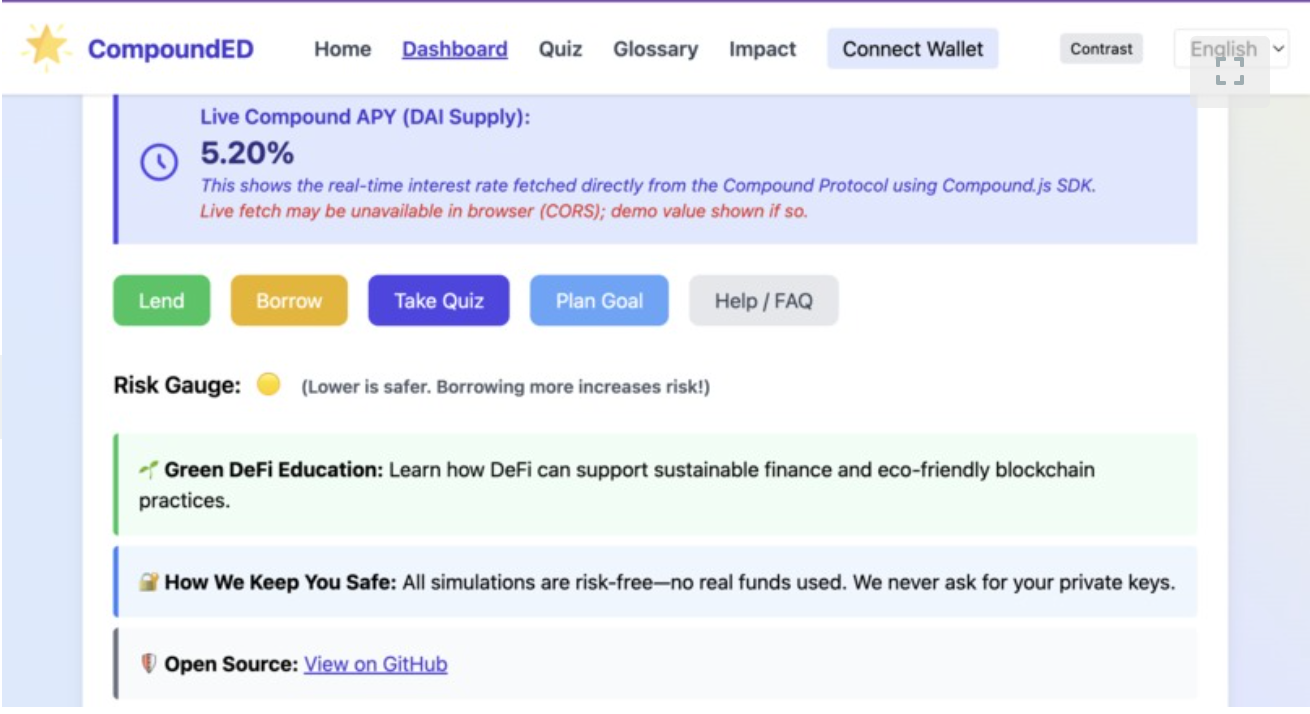Click the Connect Wallet button
The width and height of the screenshot is (1310, 714).
913,49
